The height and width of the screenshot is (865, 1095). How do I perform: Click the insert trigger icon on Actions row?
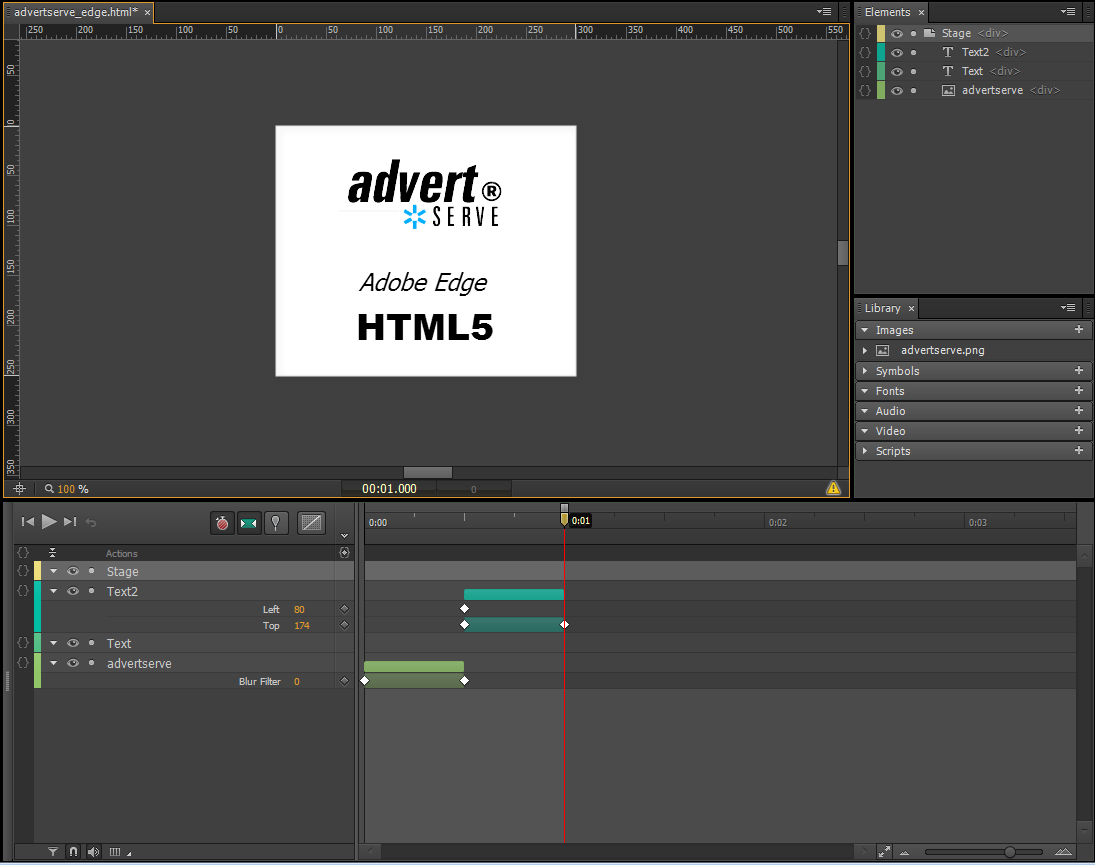pos(344,552)
